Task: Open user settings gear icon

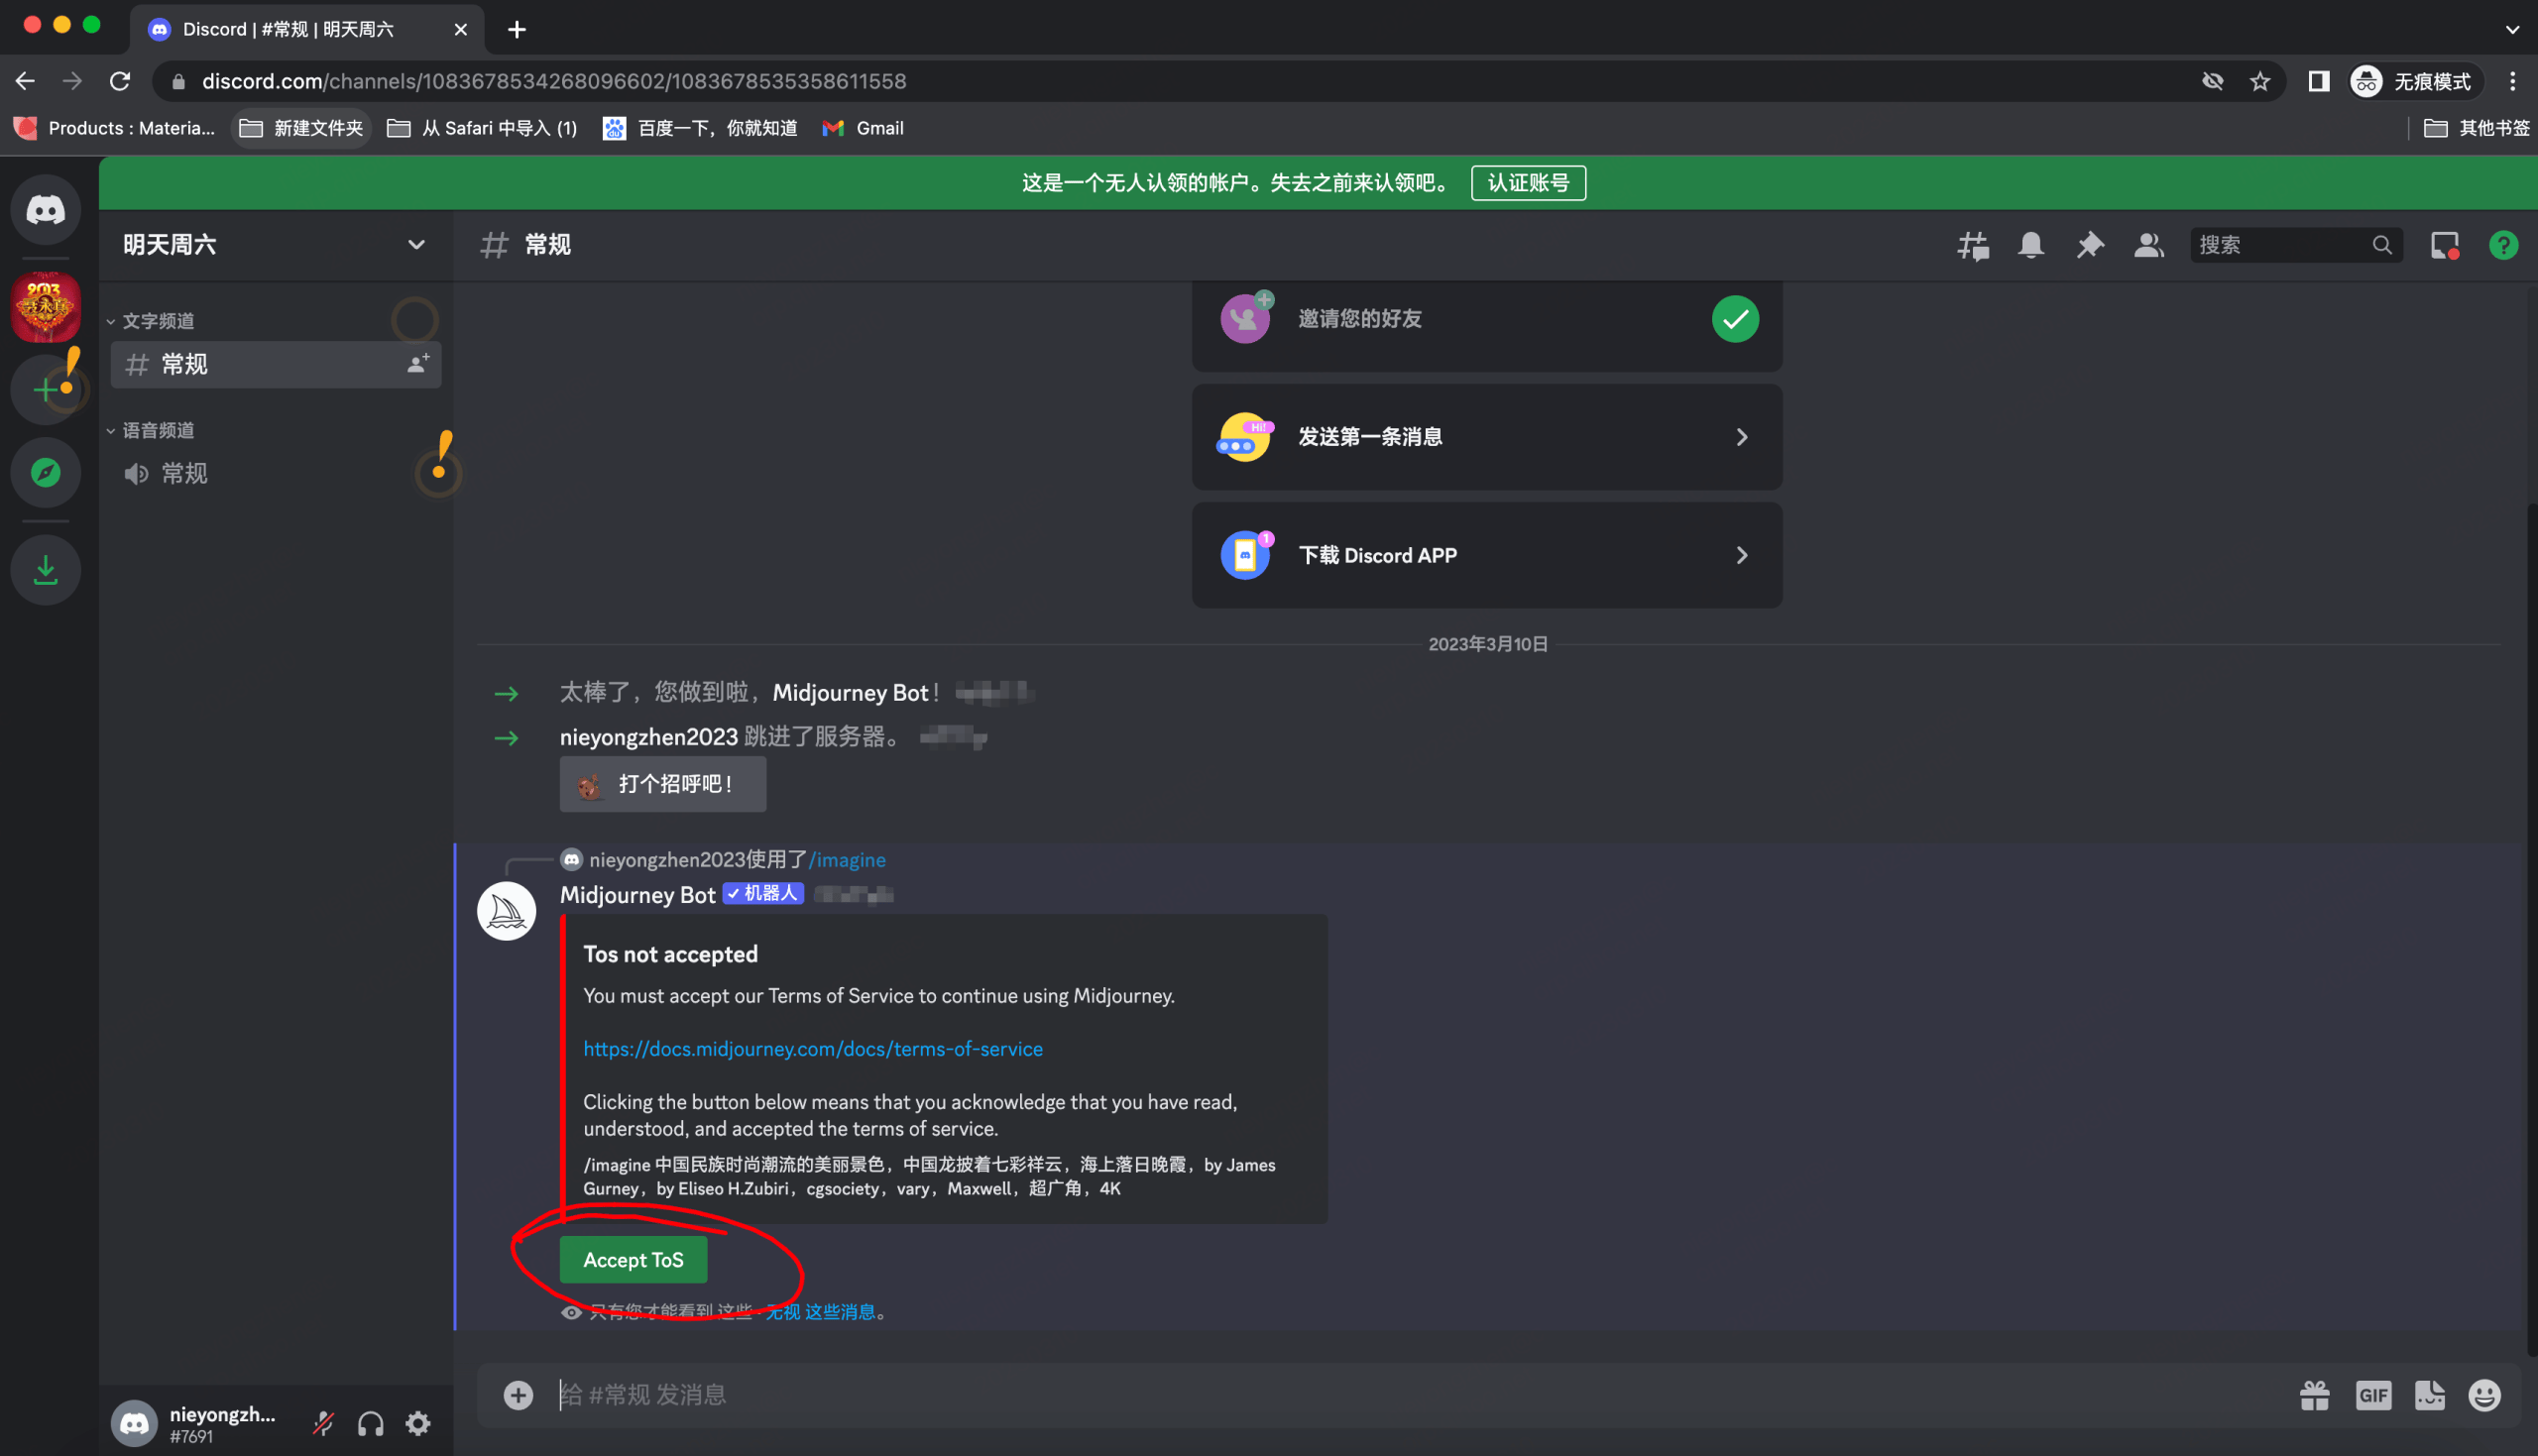Action: (x=418, y=1423)
